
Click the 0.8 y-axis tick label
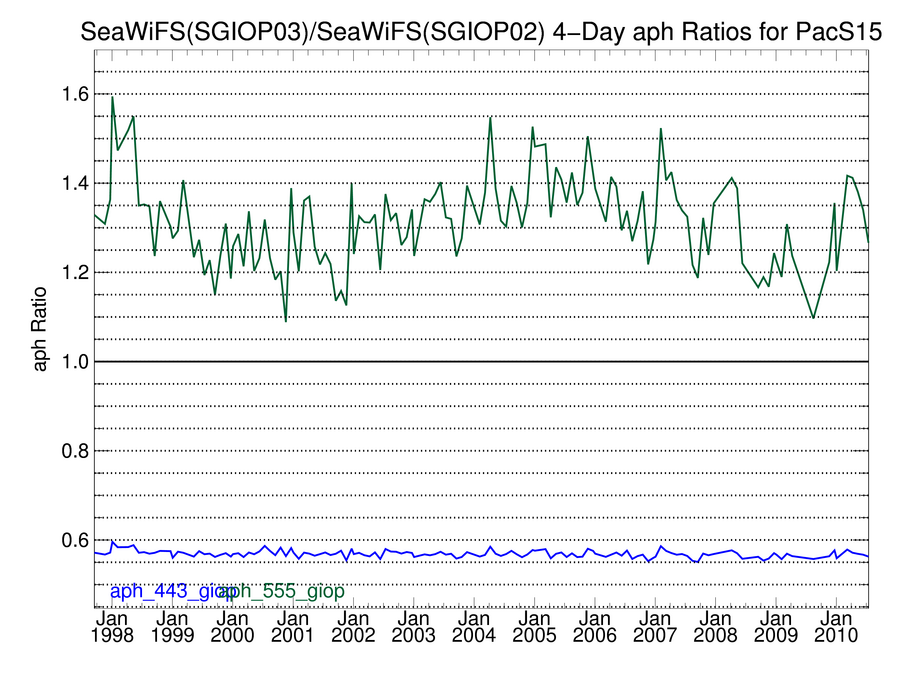[x=75, y=451]
